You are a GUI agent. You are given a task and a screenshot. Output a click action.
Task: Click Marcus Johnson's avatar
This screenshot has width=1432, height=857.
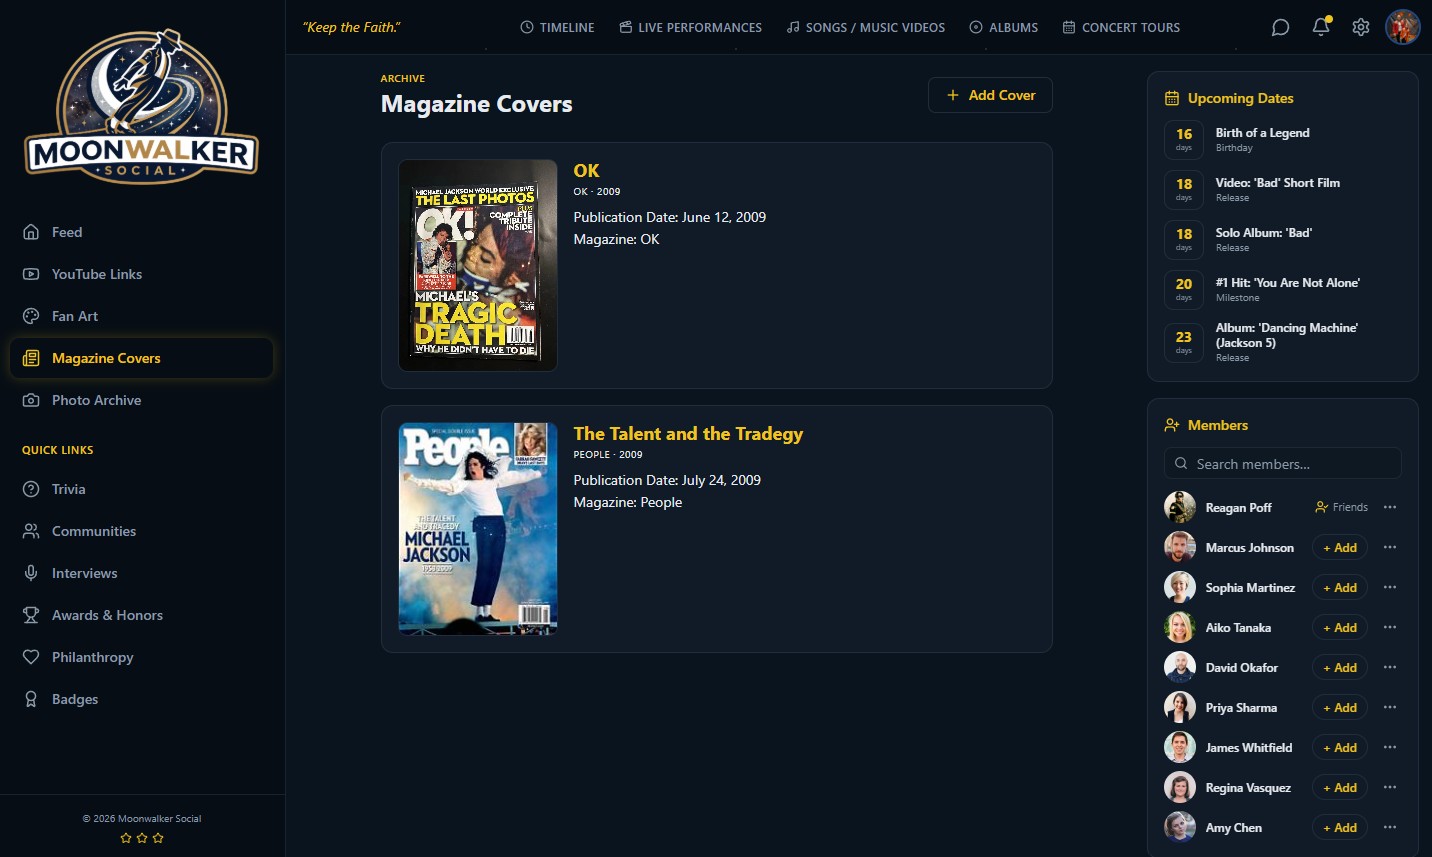(1180, 547)
